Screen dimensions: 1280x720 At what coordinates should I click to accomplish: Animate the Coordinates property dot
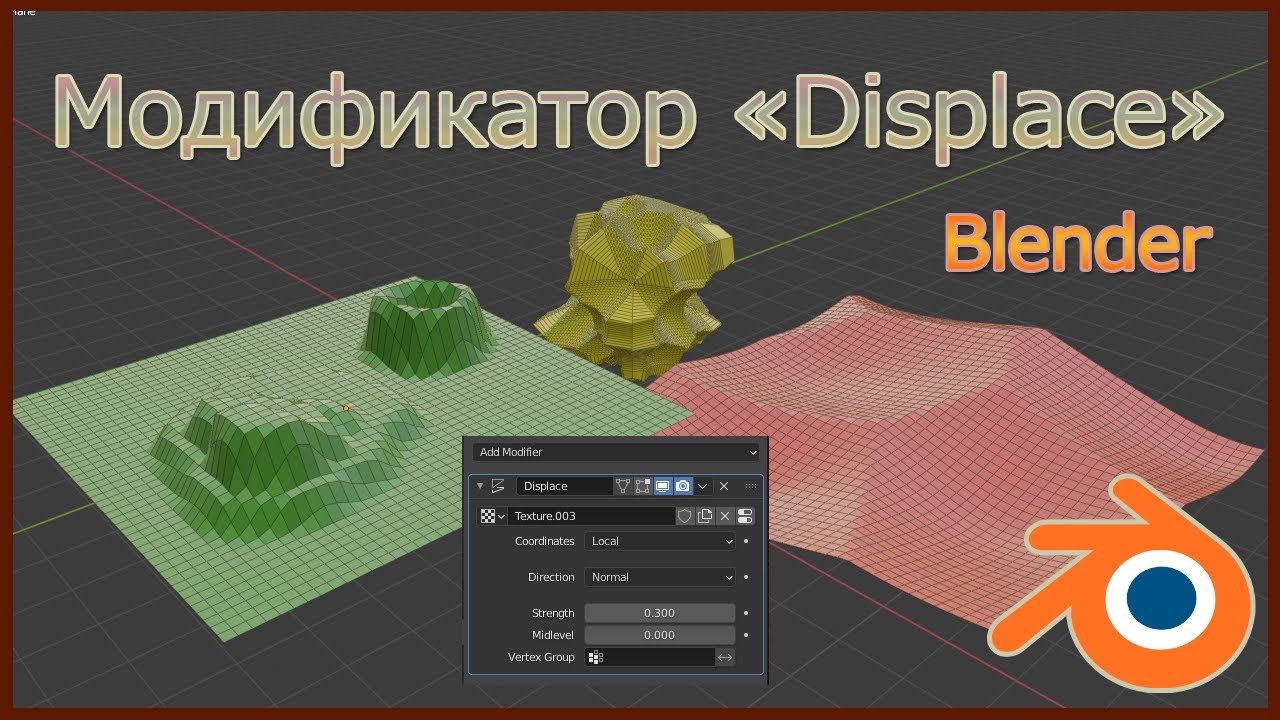pyautogui.click(x=746, y=541)
